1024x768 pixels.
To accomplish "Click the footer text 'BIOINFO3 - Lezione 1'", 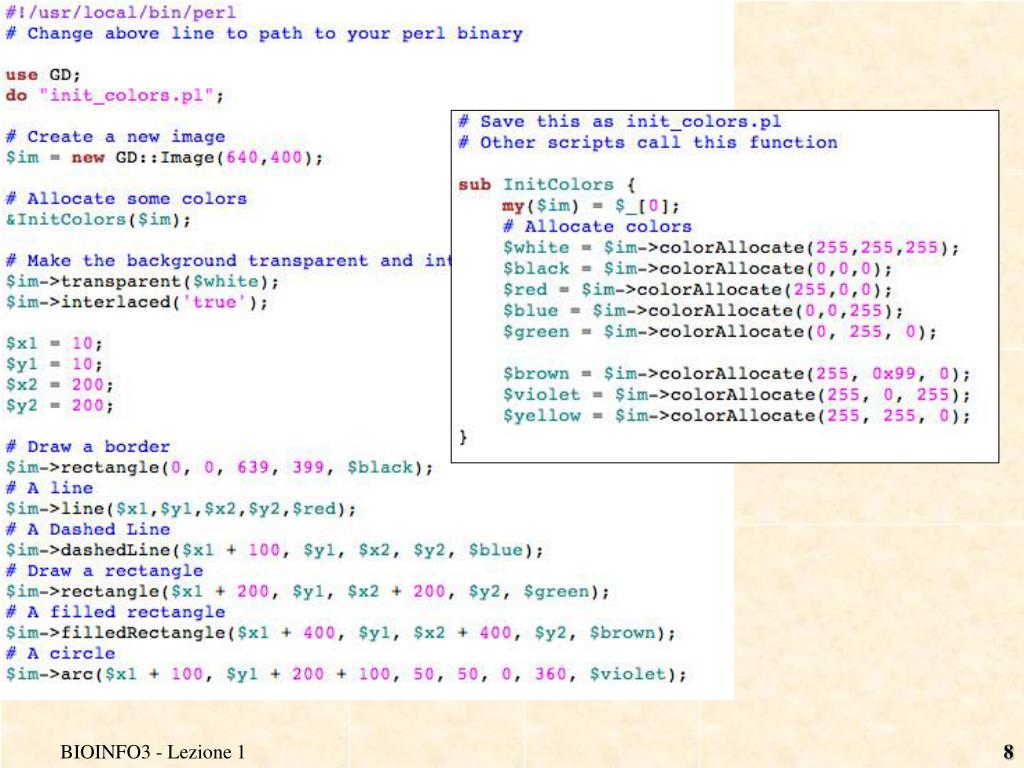I will pyautogui.click(x=153, y=752).
